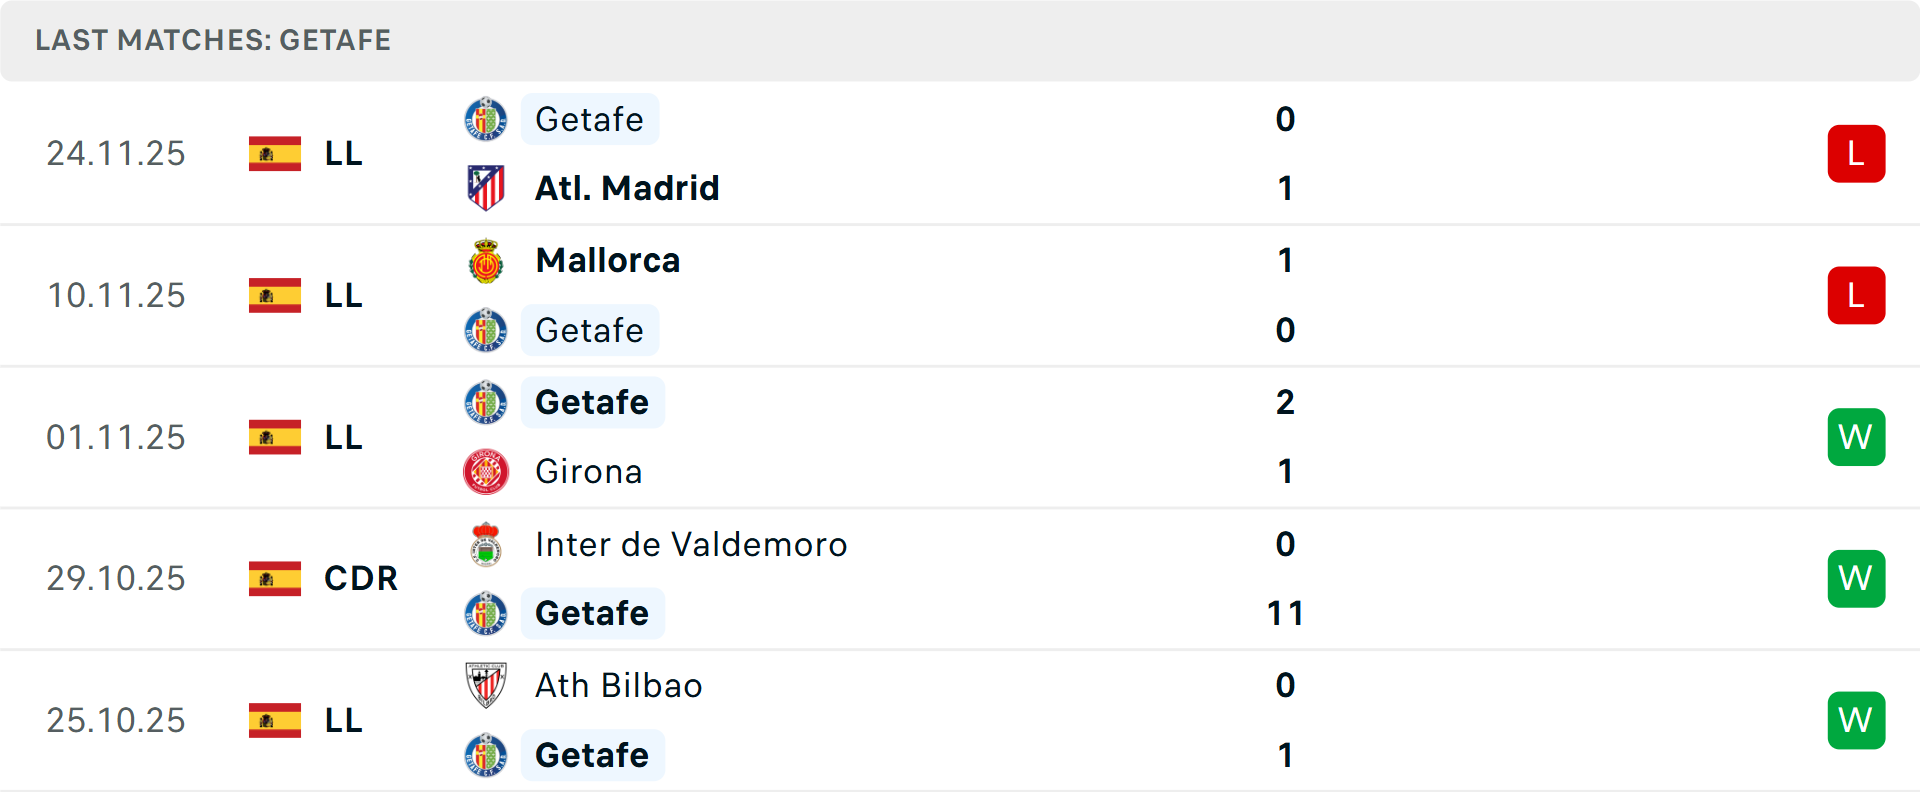The image size is (1920, 792).
Task: Click the 11 score in the Valdemoro match
Action: (1285, 613)
